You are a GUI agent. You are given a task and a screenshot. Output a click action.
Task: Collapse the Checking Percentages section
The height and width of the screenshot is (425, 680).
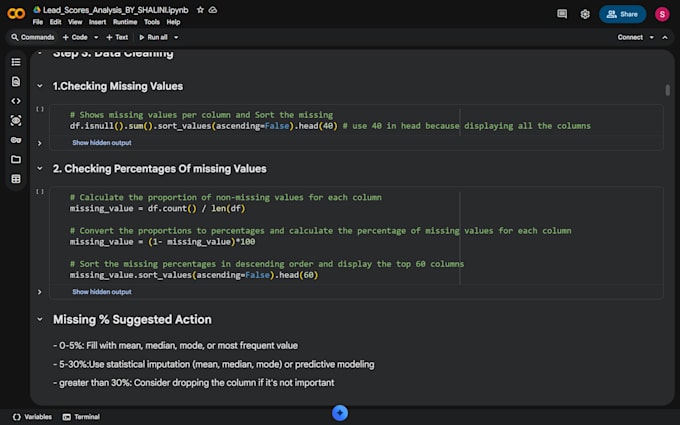tap(40, 168)
